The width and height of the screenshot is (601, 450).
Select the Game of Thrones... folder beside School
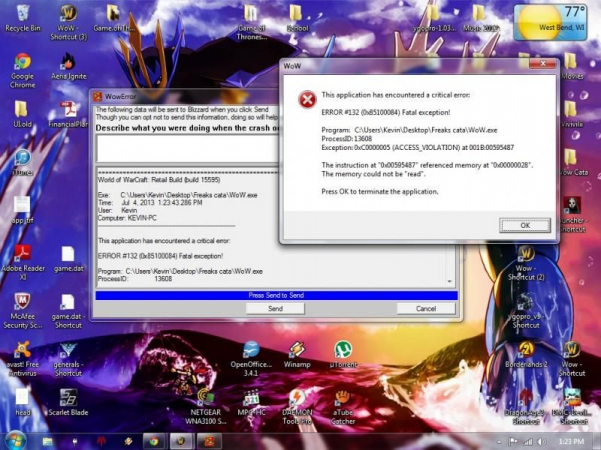click(x=251, y=22)
